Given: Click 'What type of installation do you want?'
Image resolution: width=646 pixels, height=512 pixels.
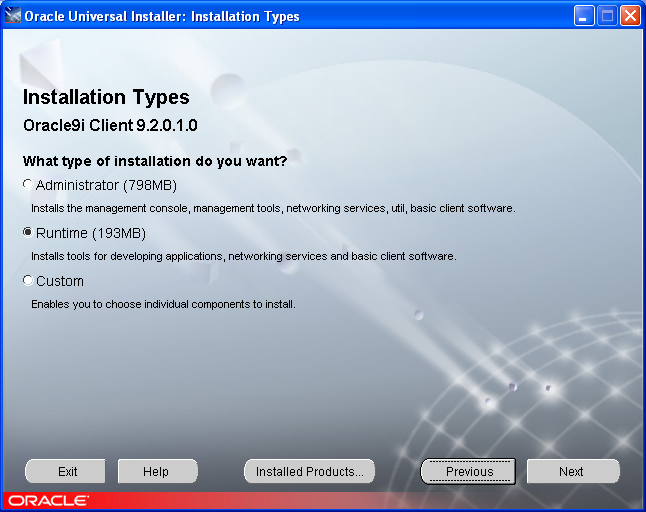Looking at the screenshot, I should (155, 161).
